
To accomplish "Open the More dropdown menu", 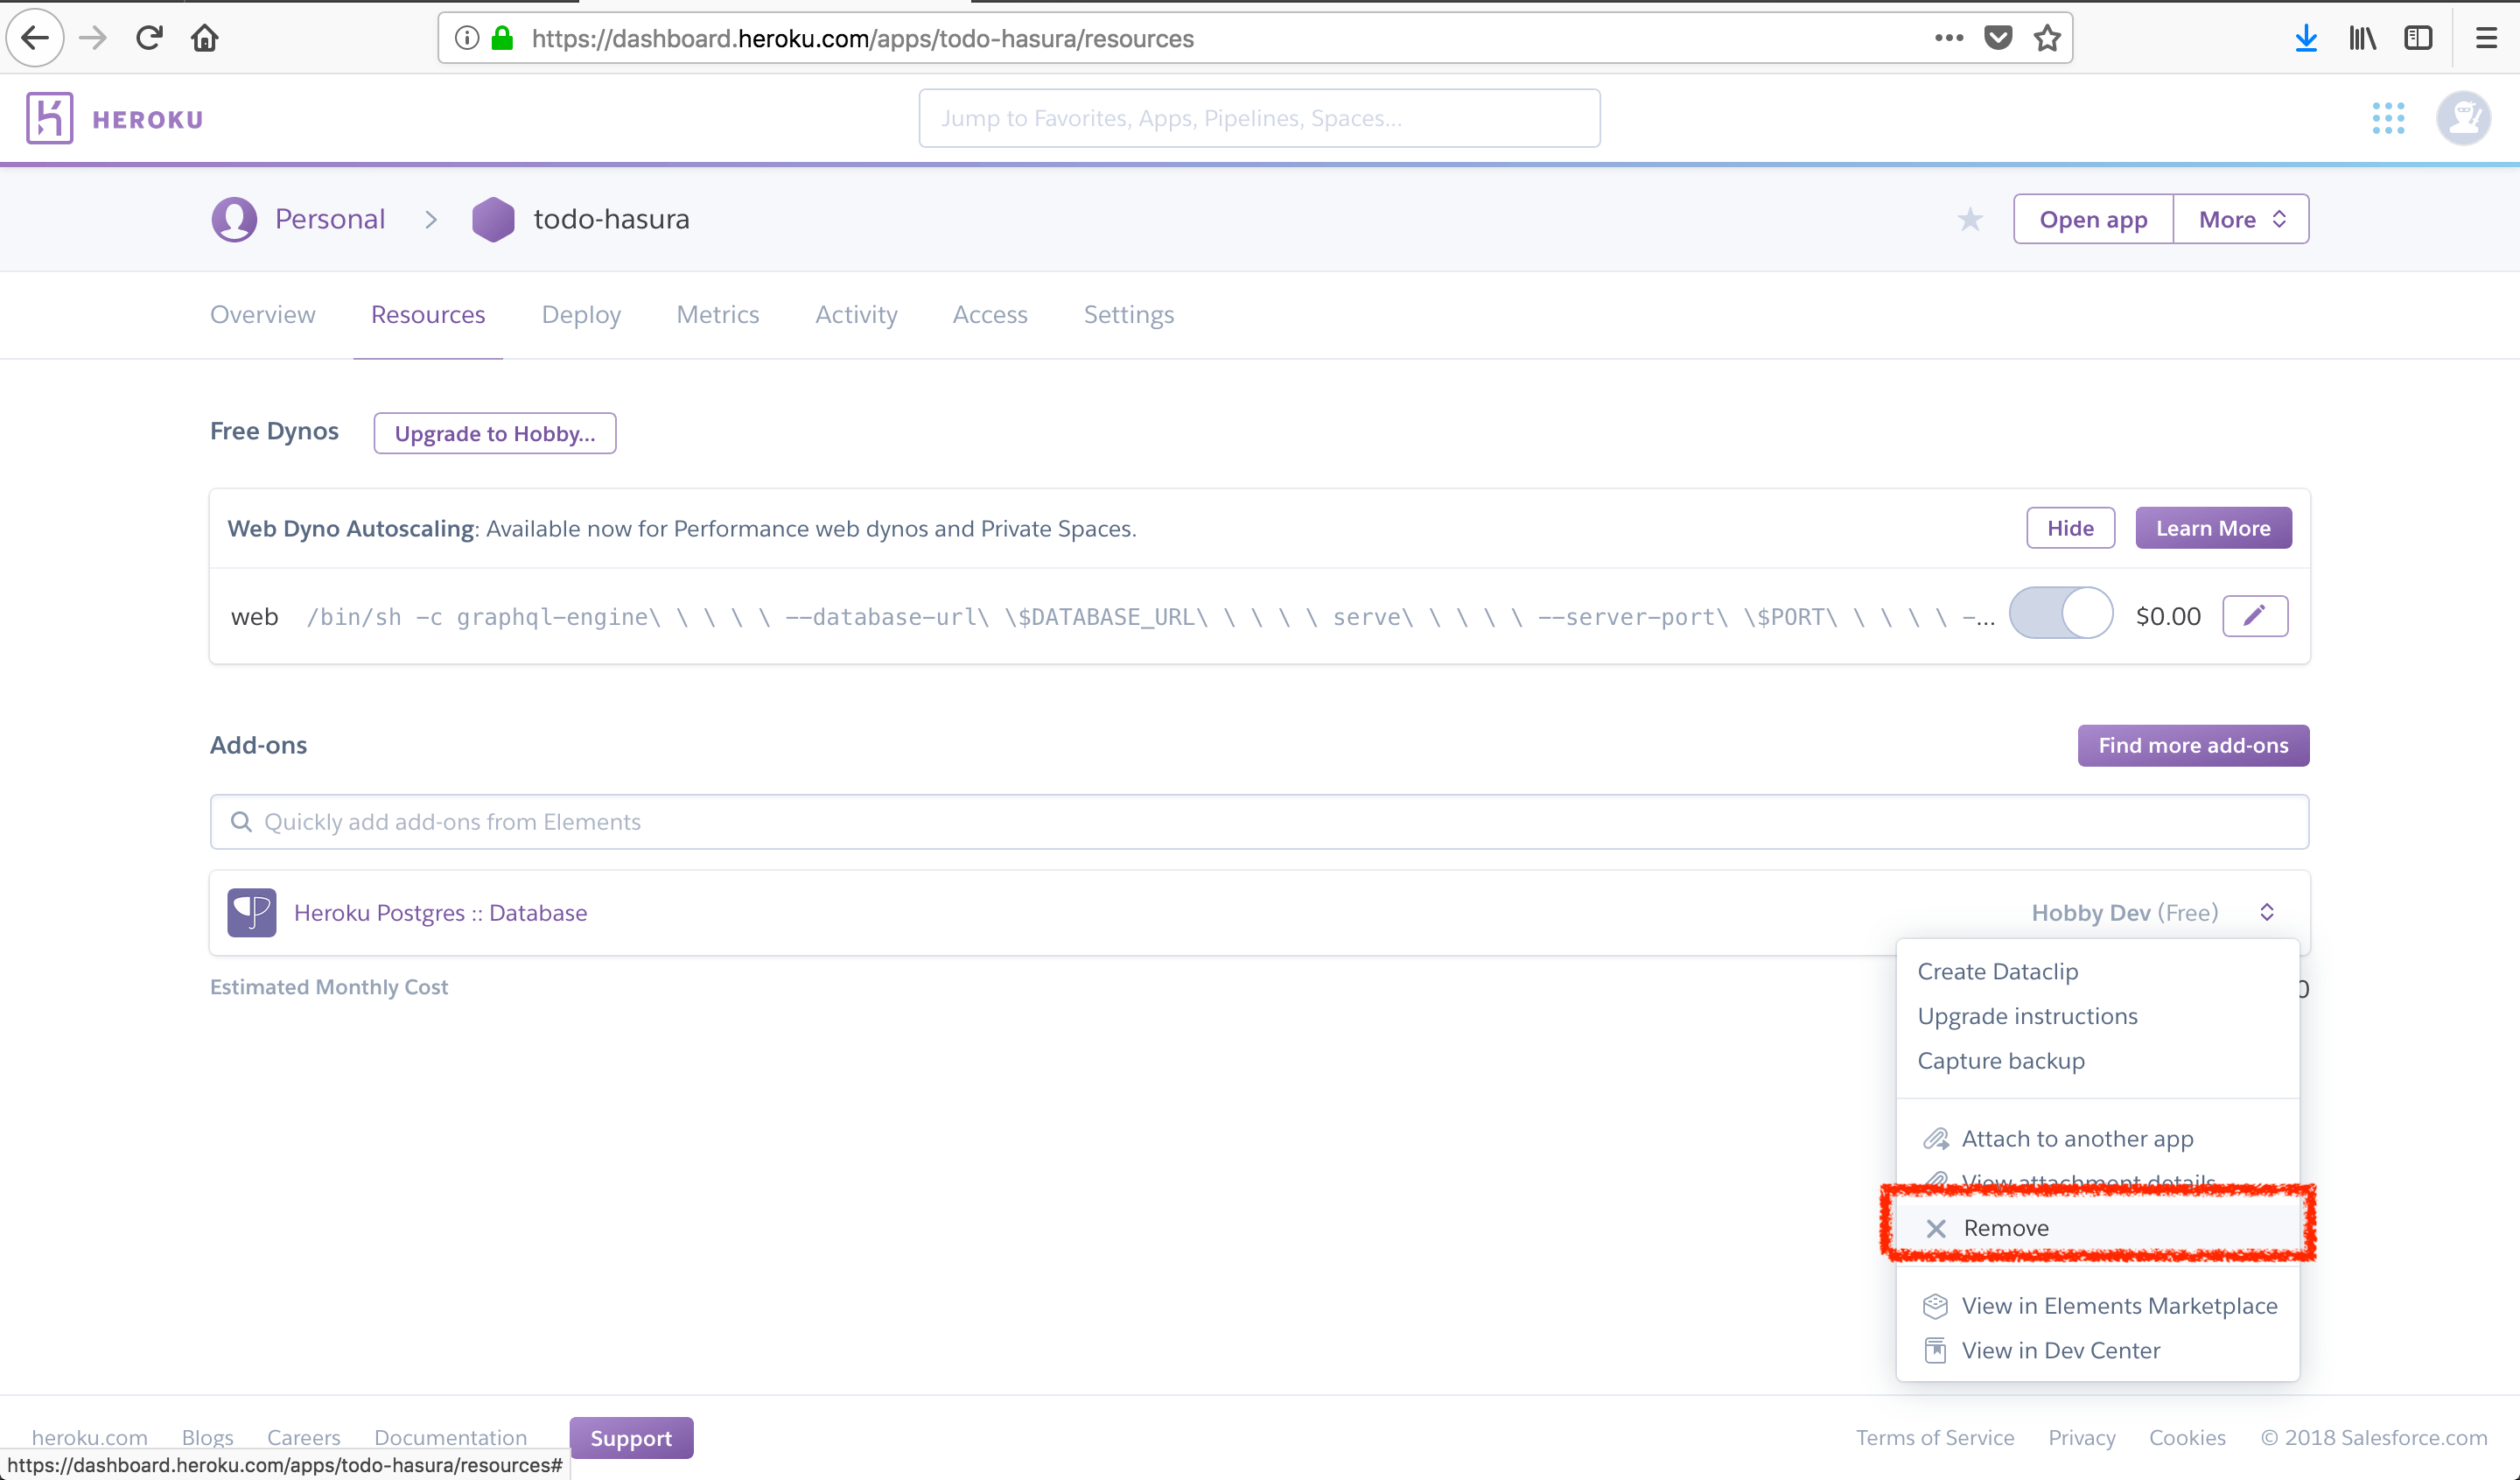I will tap(2241, 219).
